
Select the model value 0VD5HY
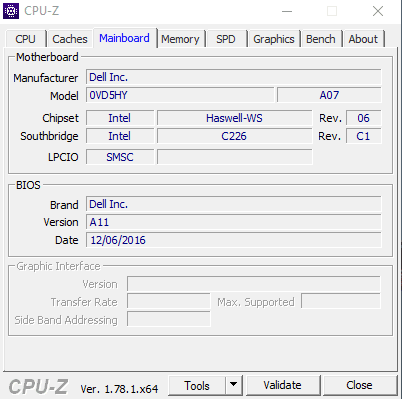tap(180, 95)
